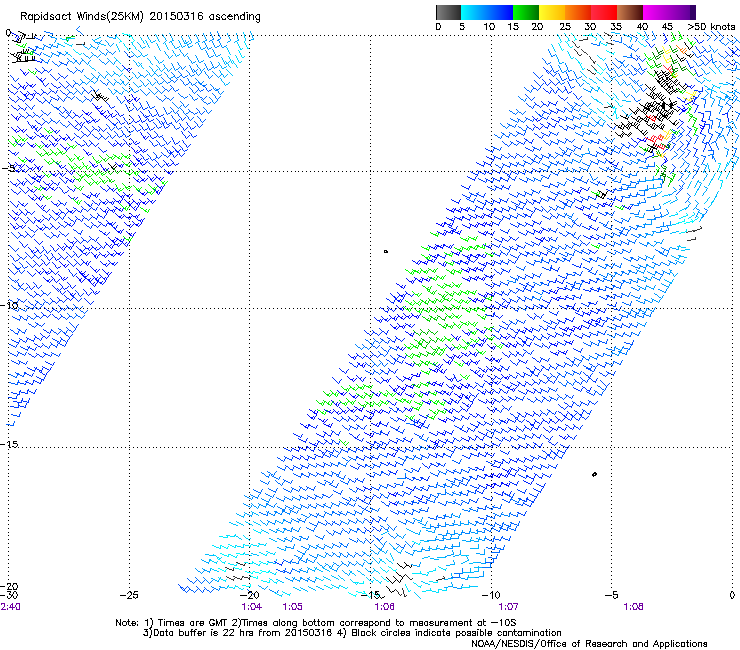Viewport: 740px width, 650px height.
Task: Click the black contamination circle below -15 latitude
Action: tap(594, 474)
